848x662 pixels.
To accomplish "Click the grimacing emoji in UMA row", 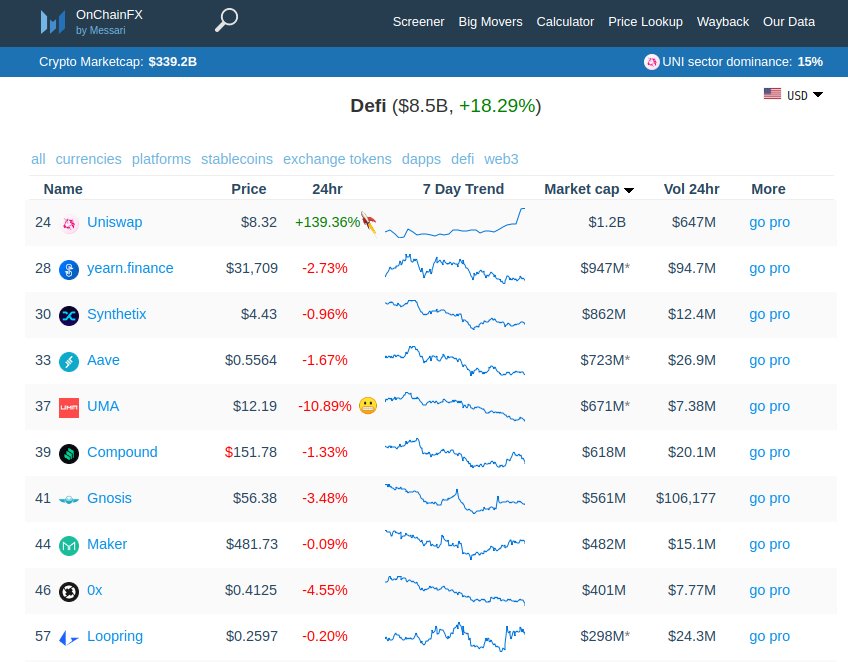I will tap(368, 406).
